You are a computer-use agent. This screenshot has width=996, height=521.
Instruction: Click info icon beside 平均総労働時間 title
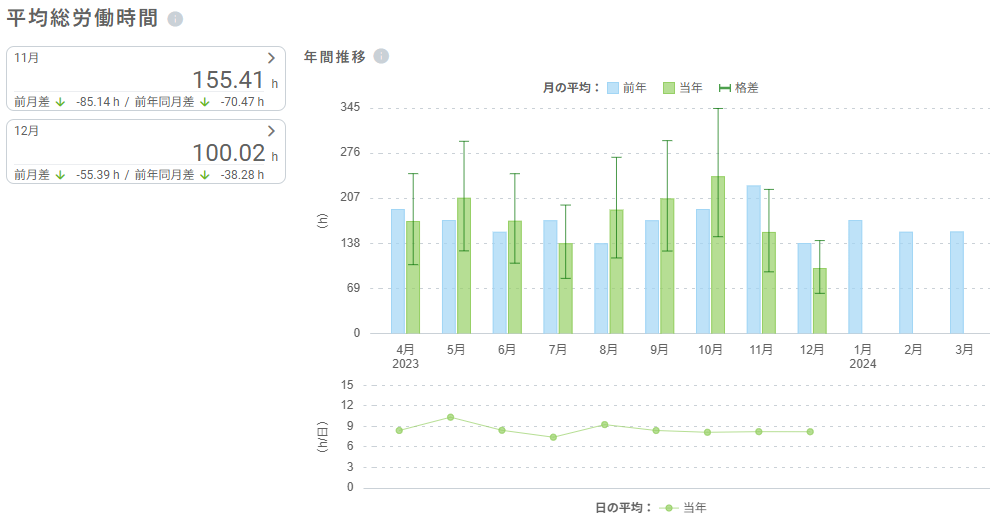(x=175, y=20)
